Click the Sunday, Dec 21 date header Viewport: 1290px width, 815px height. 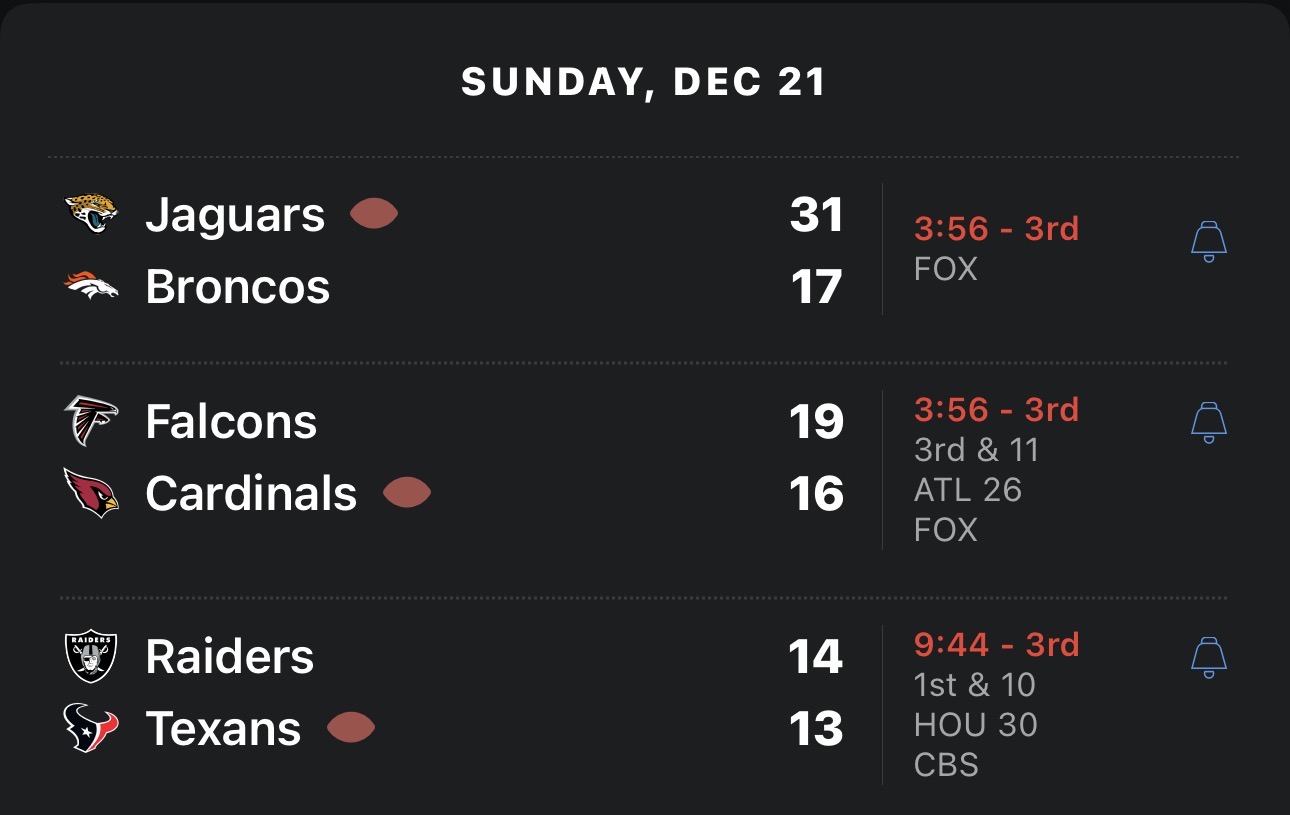pyautogui.click(x=644, y=82)
